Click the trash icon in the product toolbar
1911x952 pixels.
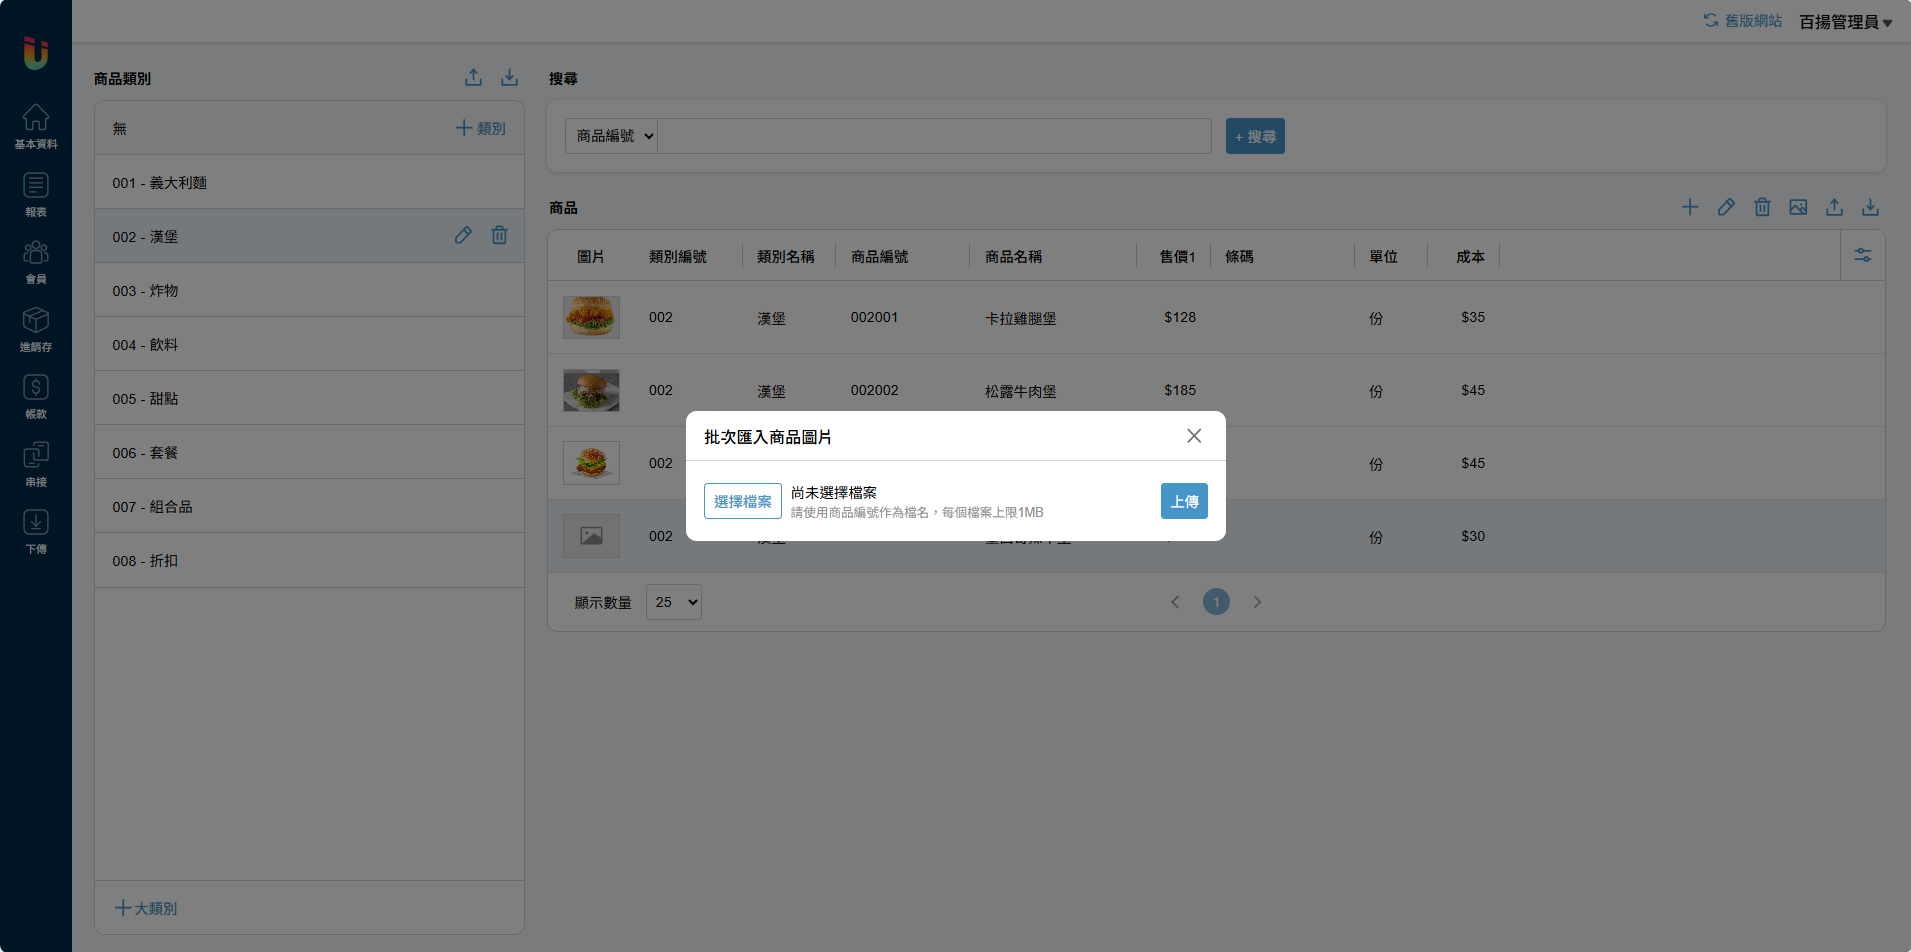pos(1762,207)
